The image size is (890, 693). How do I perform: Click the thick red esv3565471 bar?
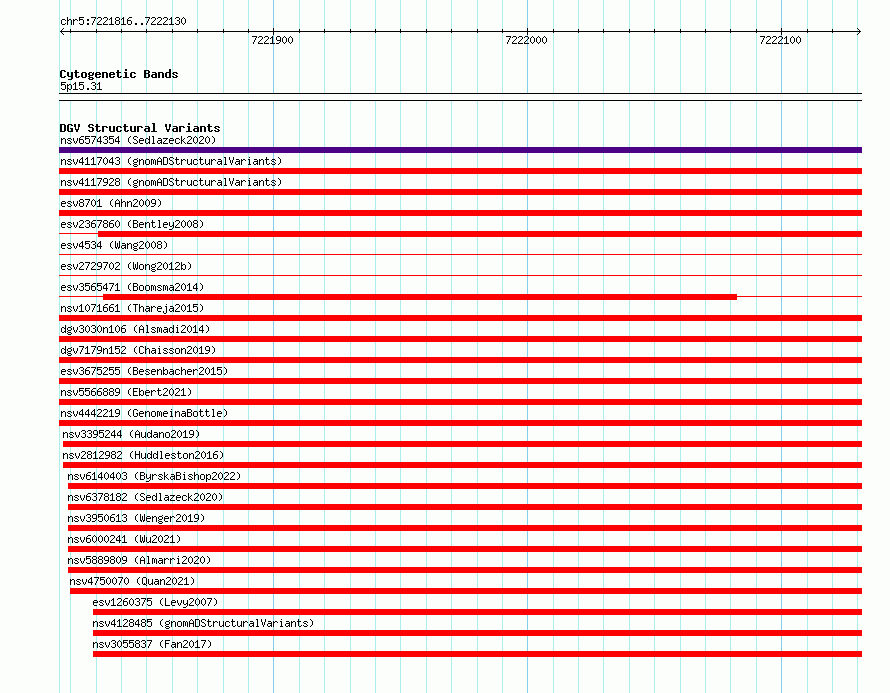[420, 297]
